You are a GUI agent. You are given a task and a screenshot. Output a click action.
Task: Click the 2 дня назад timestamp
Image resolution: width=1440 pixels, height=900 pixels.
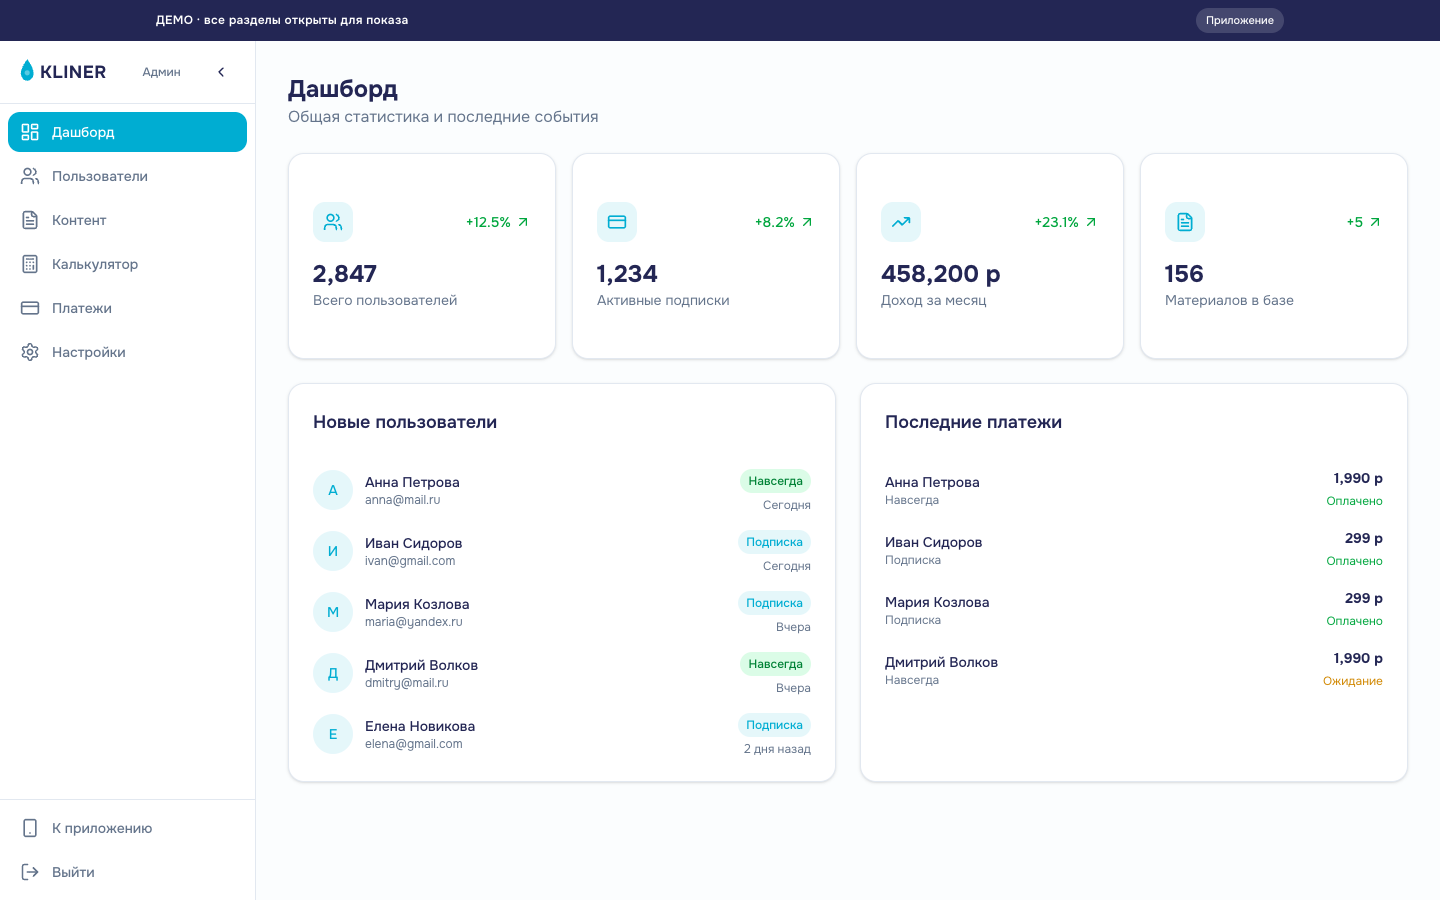[x=777, y=749]
